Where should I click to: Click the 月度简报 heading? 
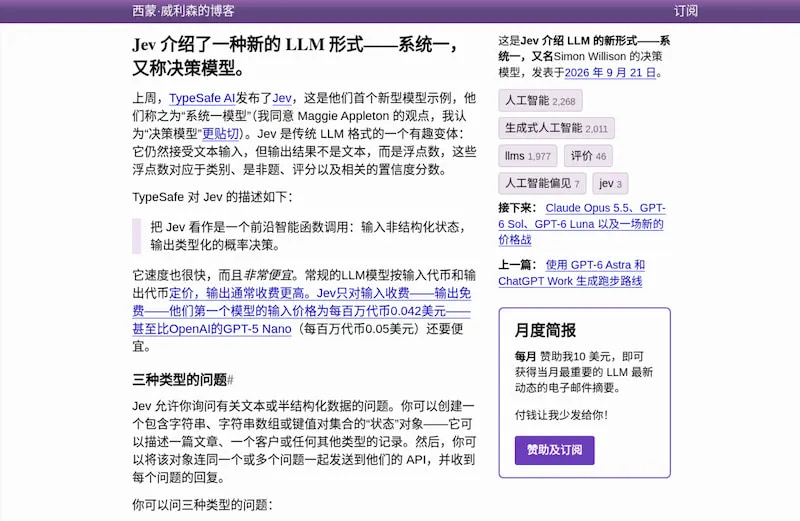point(545,330)
